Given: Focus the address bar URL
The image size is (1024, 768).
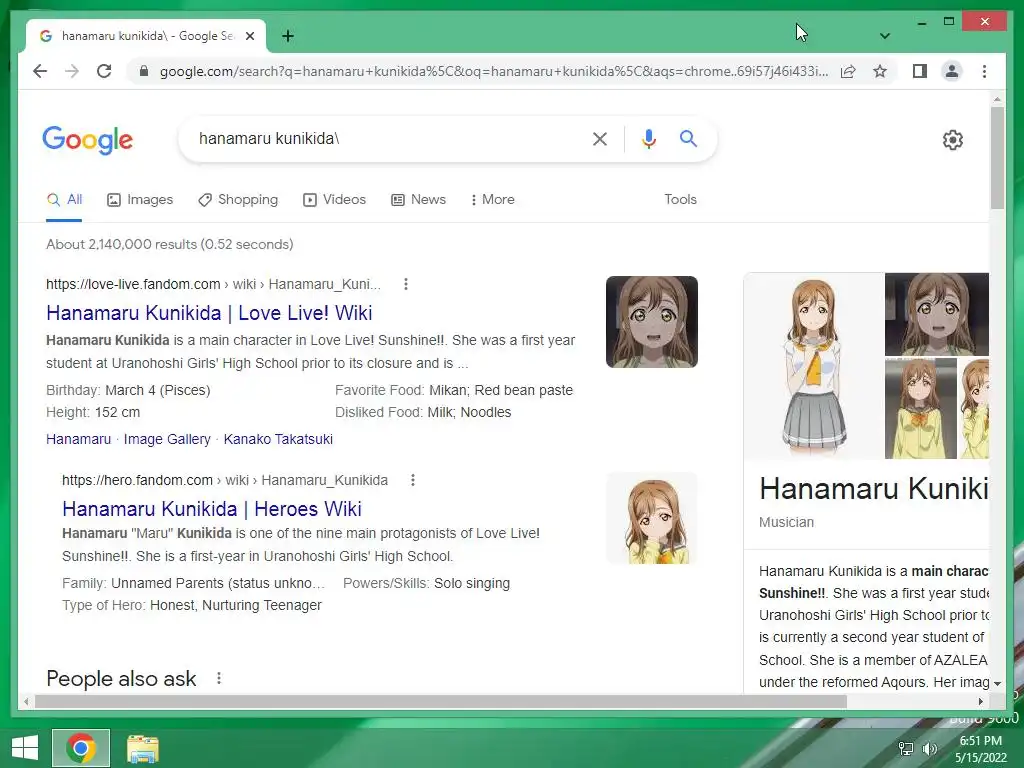Looking at the screenshot, I should tap(494, 71).
